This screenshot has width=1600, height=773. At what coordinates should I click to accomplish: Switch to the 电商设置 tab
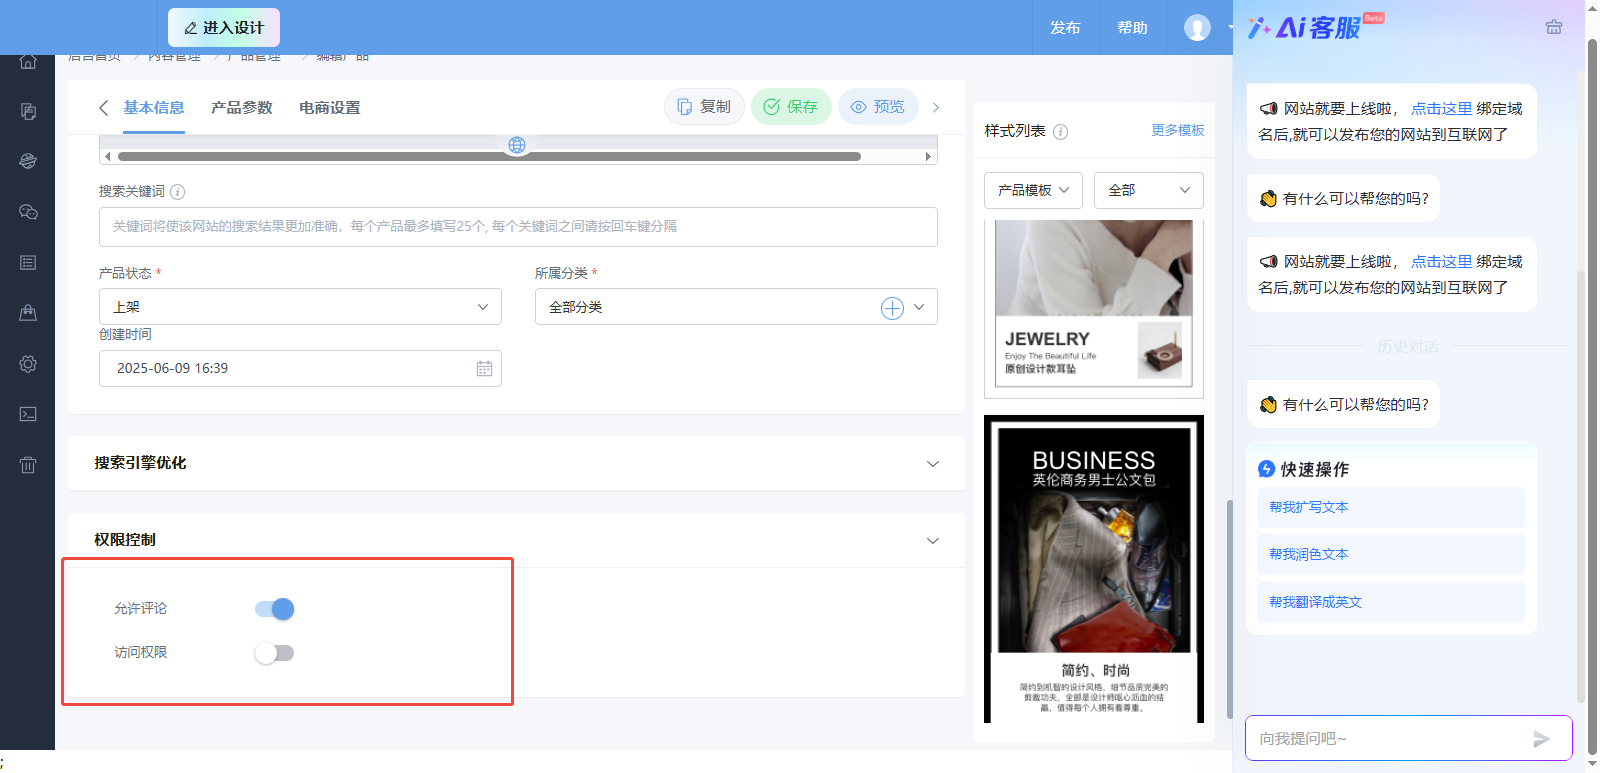(330, 108)
